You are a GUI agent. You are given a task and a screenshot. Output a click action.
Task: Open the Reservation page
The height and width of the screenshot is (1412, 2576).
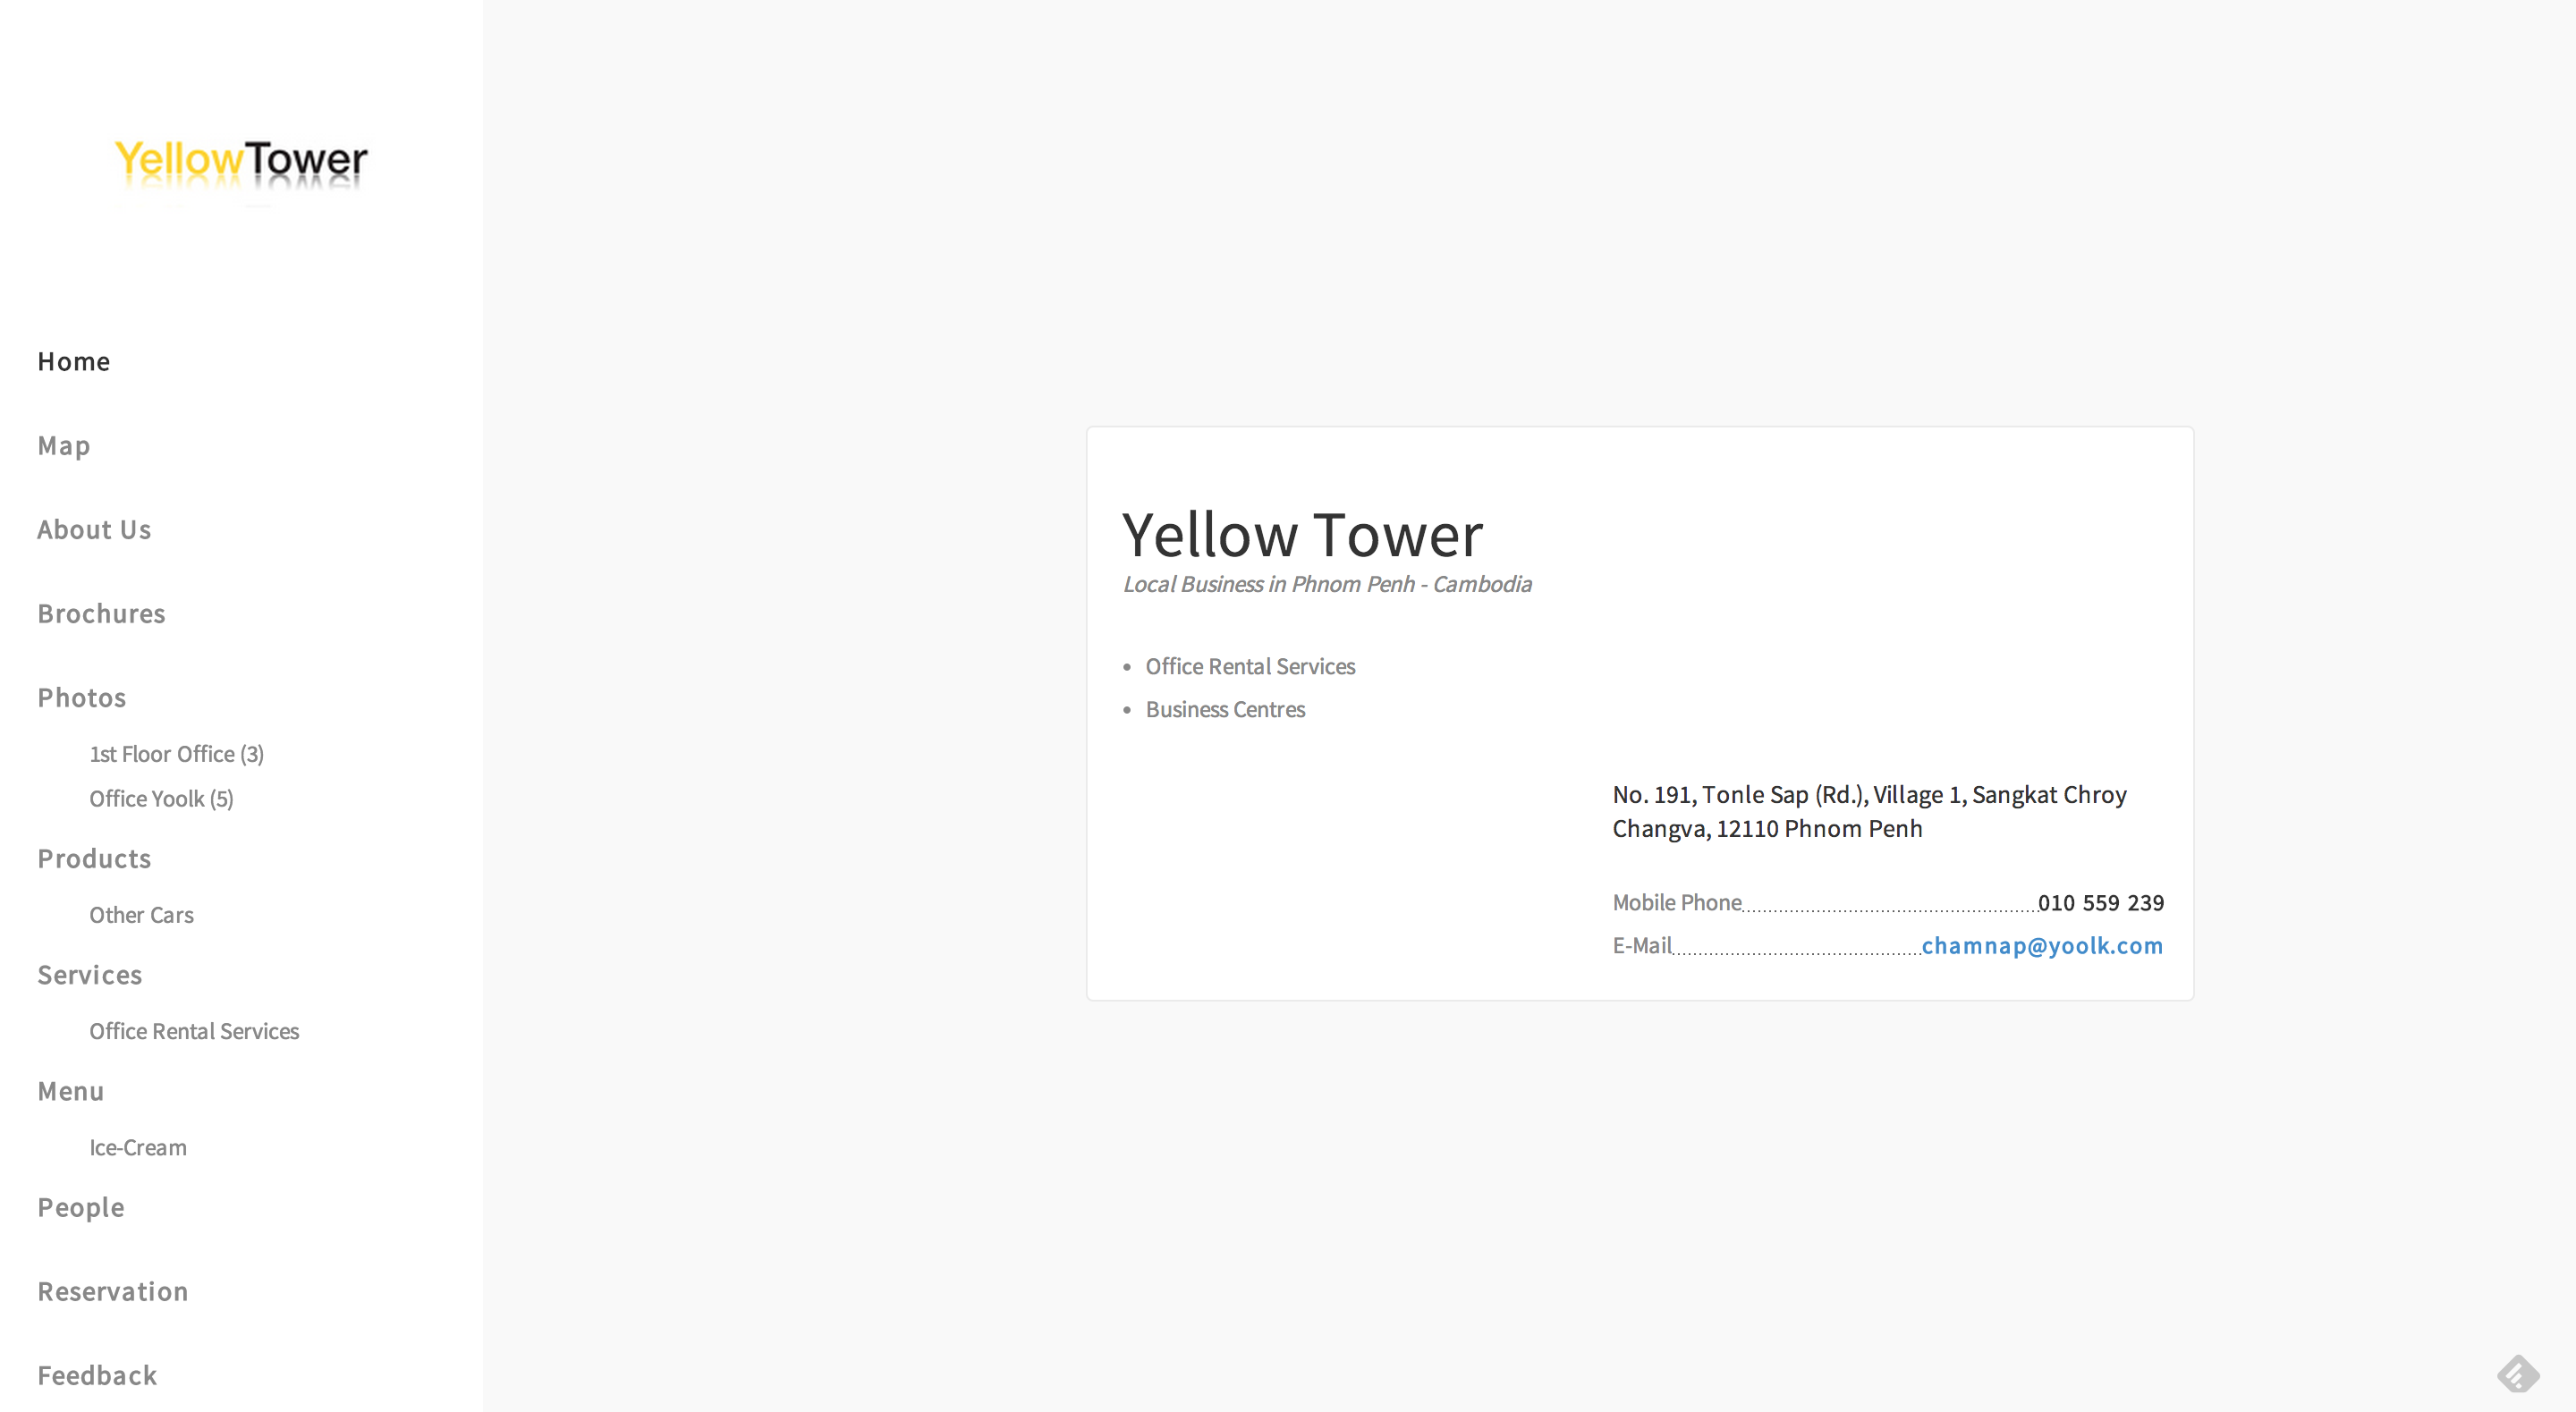click(113, 1291)
